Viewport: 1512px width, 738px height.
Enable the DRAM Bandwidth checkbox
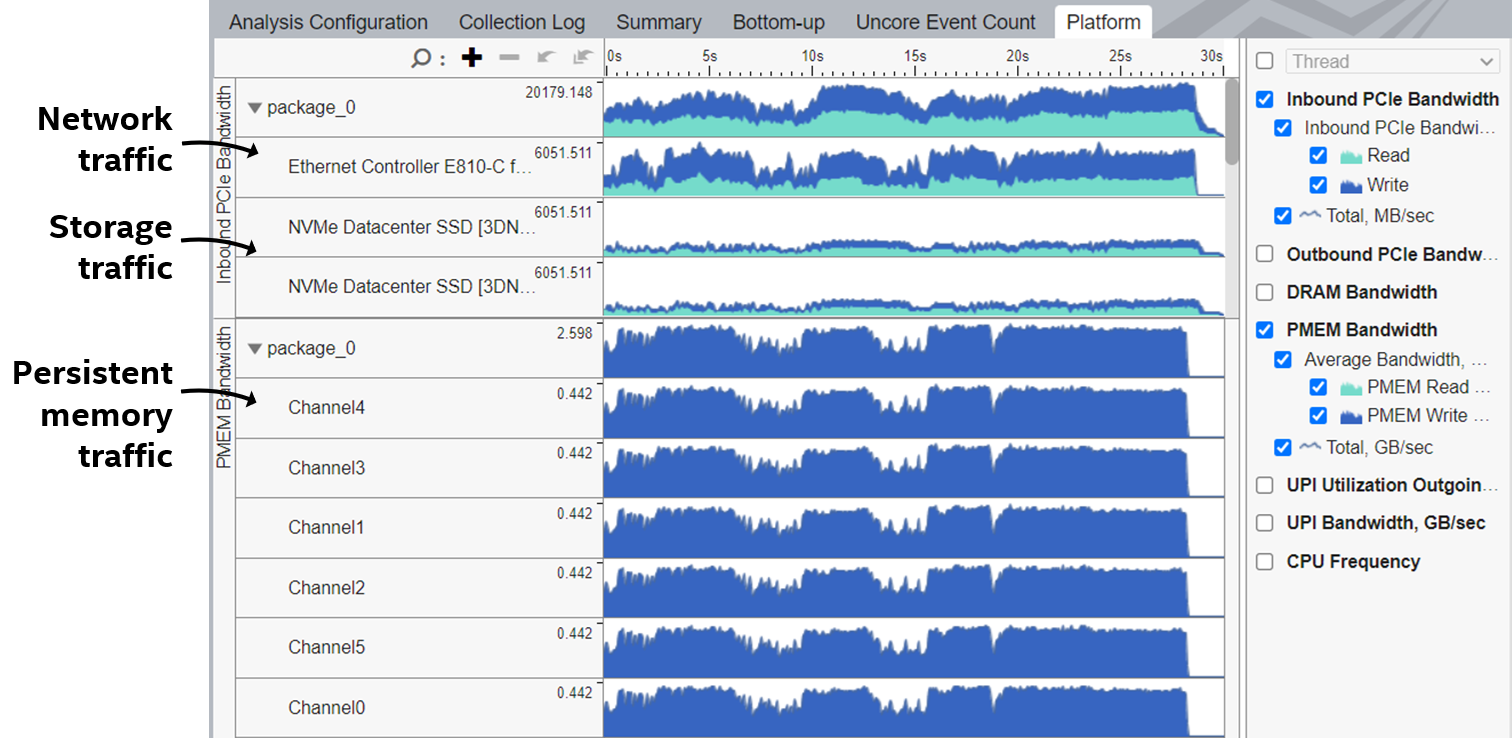click(x=1265, y=292)
